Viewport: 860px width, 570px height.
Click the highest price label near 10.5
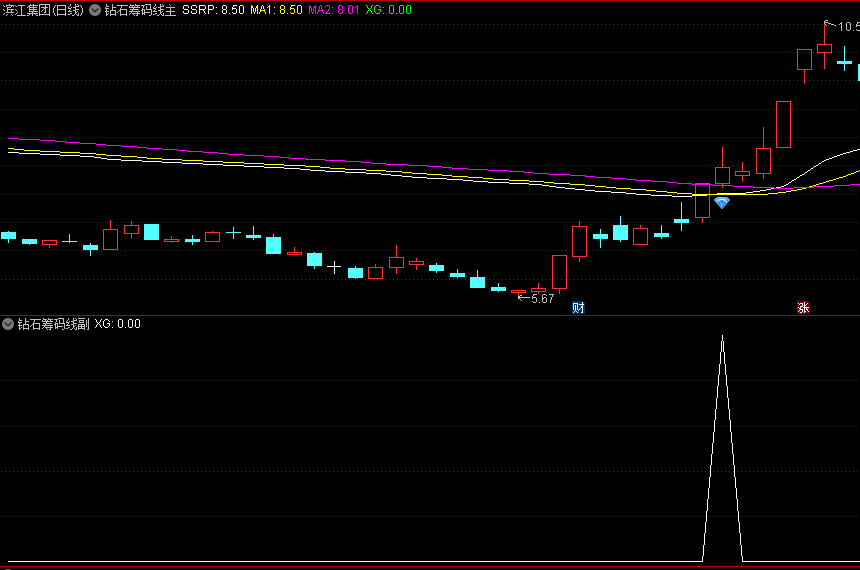tap(848, 26)
